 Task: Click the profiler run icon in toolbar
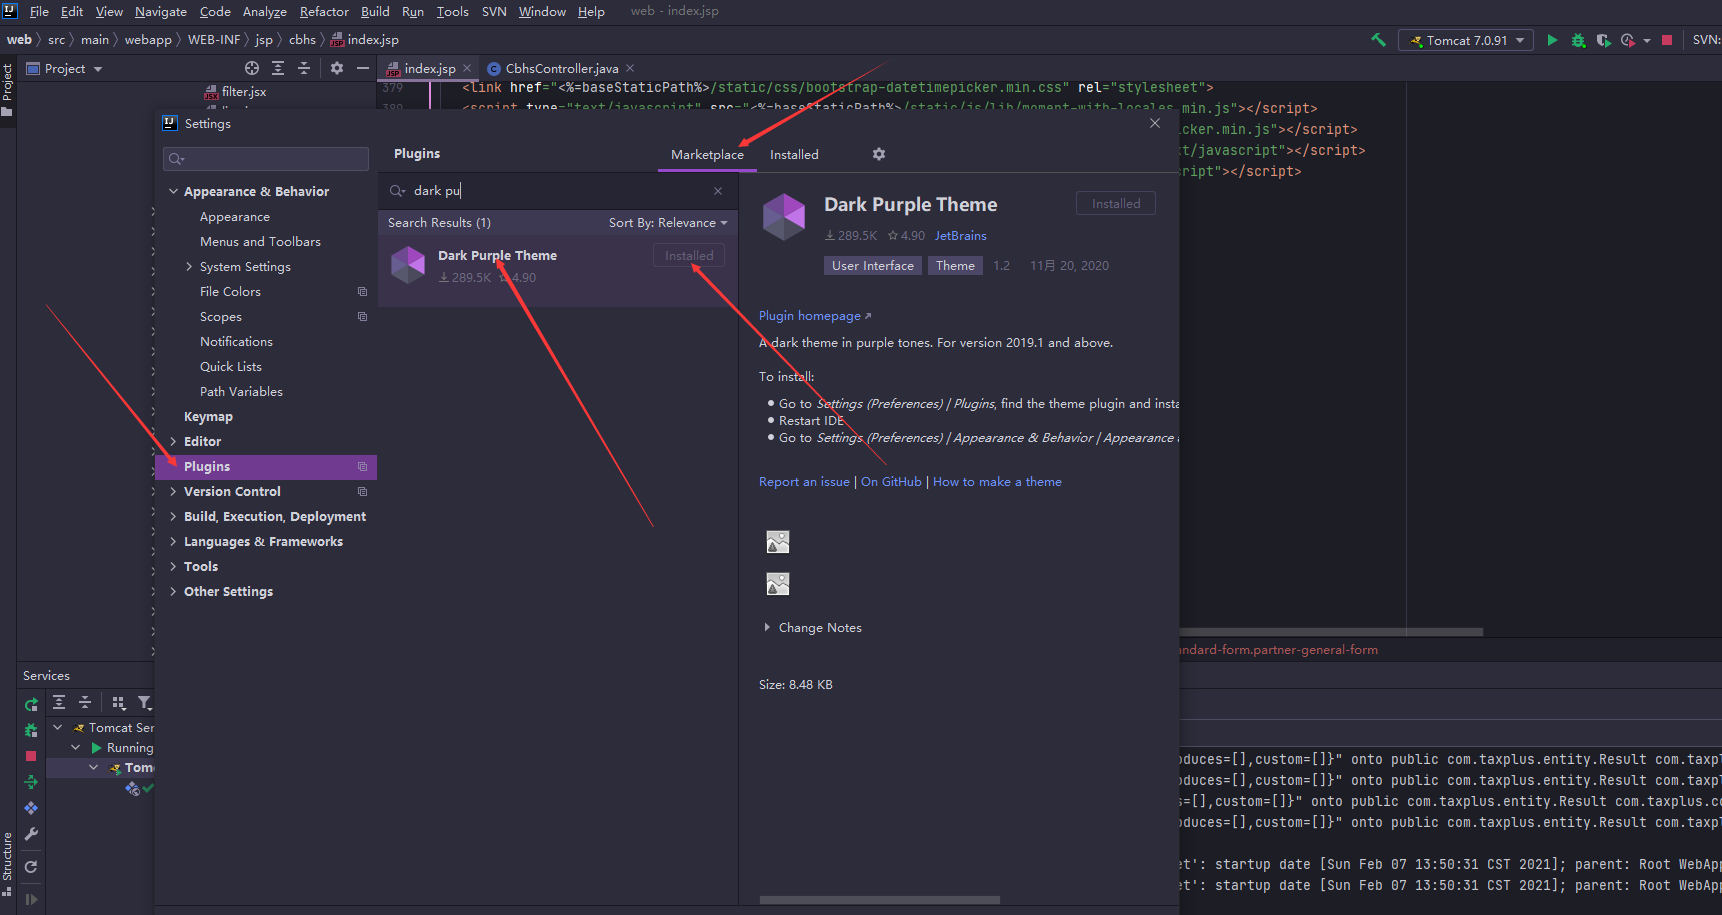tap(1627, 40)
